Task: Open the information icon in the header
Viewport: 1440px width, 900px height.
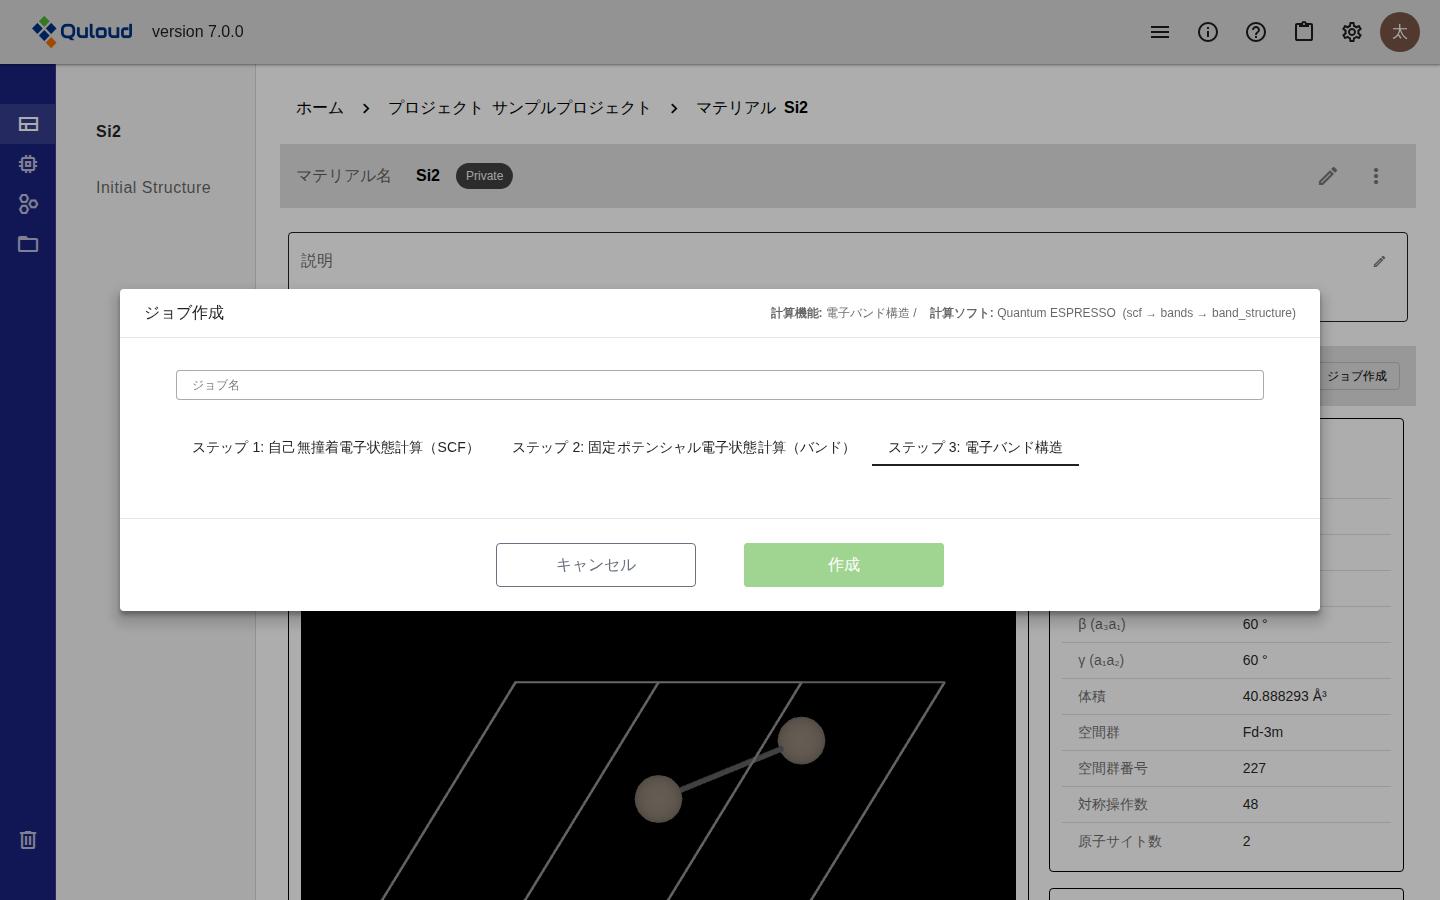Action: 1208,32
